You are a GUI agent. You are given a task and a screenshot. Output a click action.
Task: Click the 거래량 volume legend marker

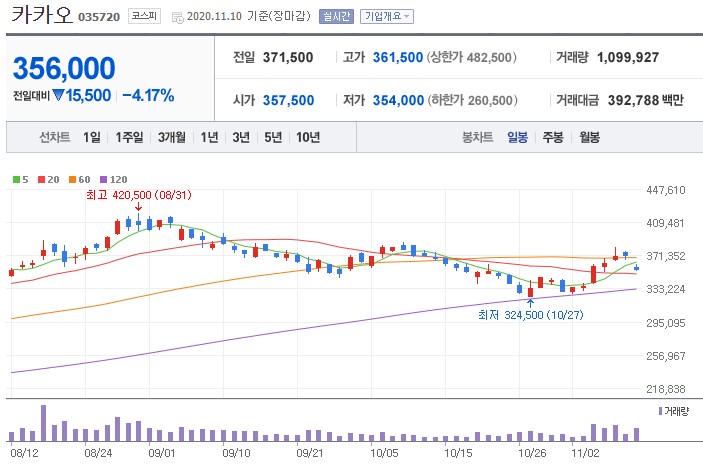point(660,411)
